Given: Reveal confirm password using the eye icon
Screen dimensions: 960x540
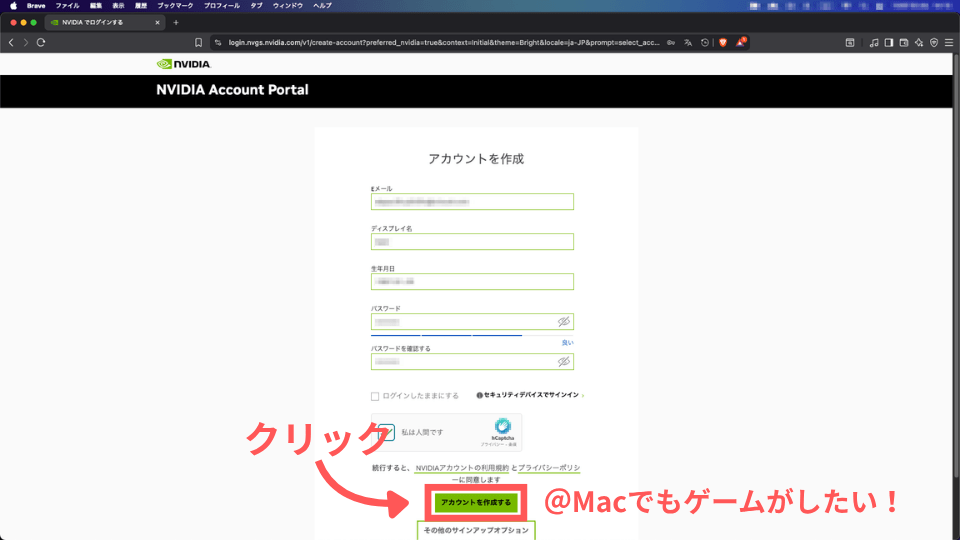Looking at the screenshot, I should click(563, 361).
